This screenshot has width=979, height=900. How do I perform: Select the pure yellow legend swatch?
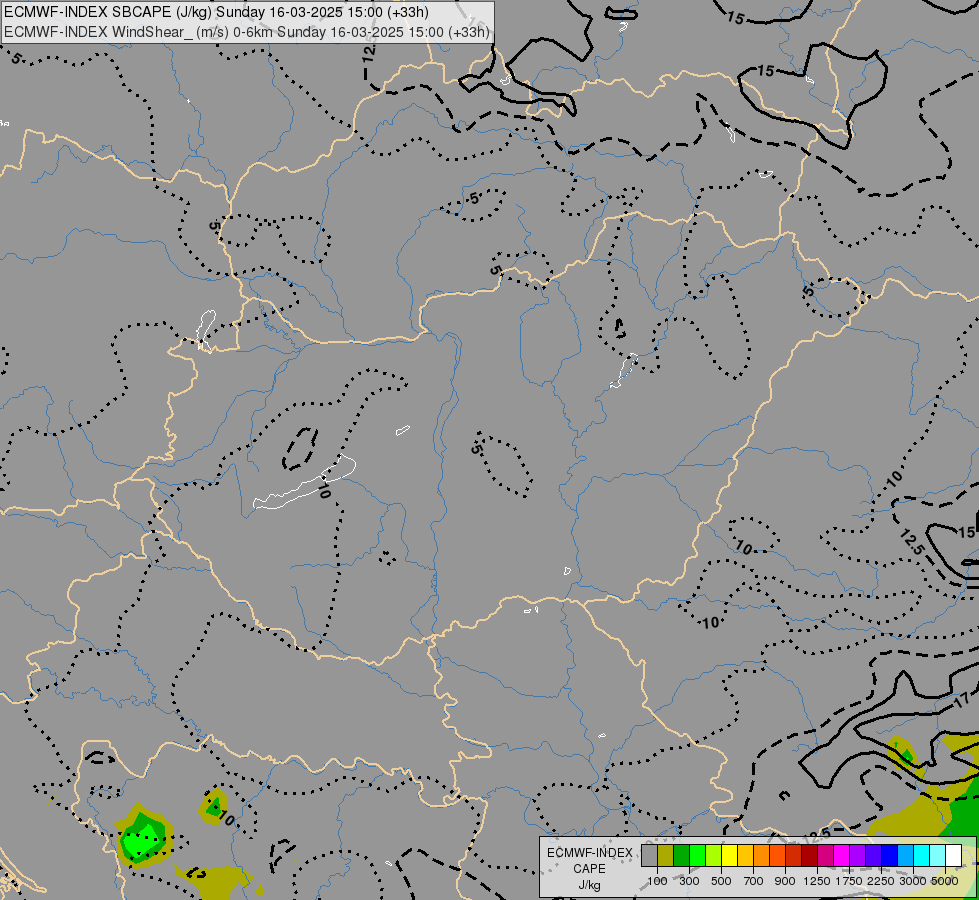pyautogui.click(x=730, y=856)
